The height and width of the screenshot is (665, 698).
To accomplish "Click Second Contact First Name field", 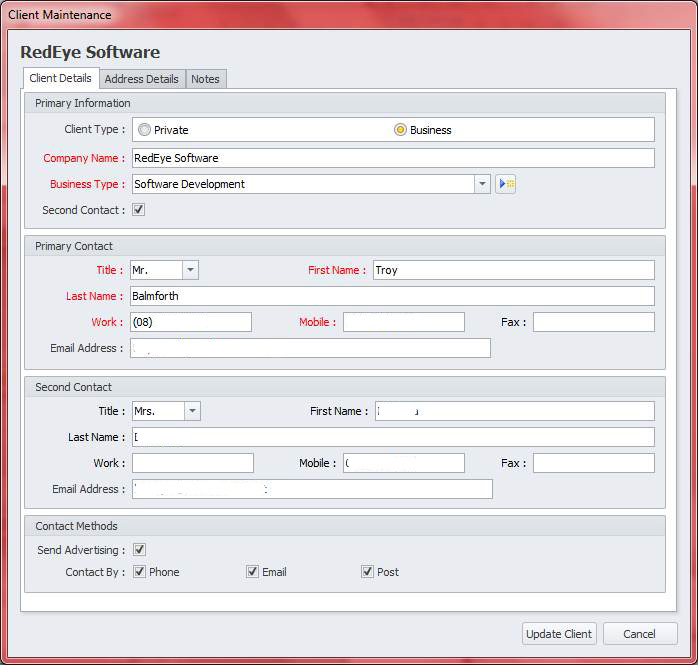I will (515, 411).
